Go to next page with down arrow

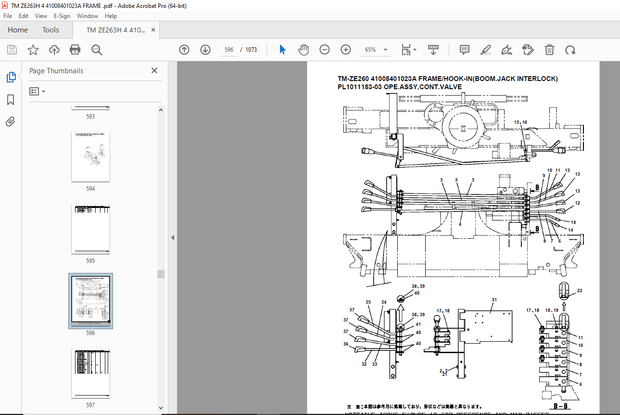coord(205,50)
